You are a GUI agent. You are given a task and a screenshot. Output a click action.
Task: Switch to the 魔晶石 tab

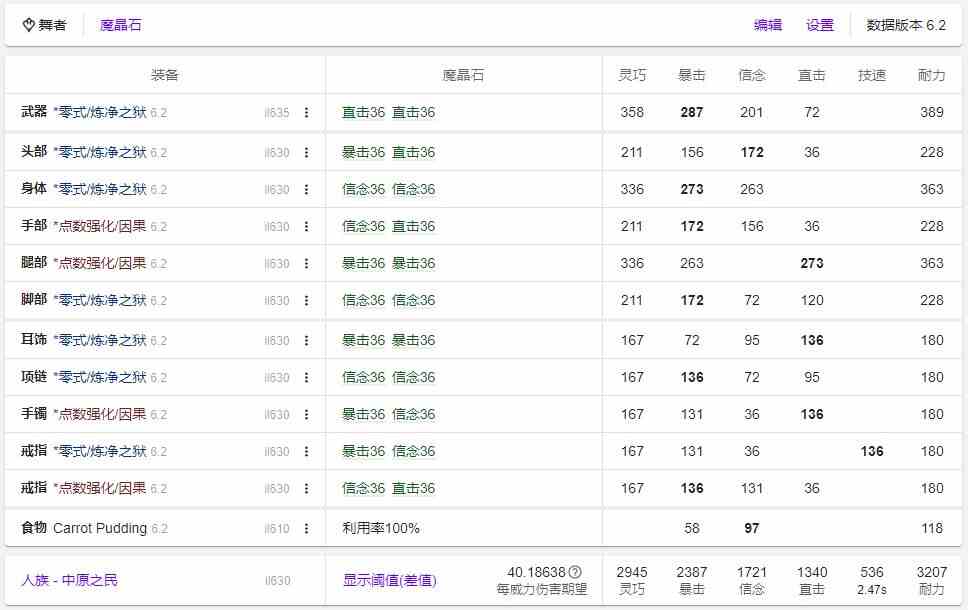120,25
